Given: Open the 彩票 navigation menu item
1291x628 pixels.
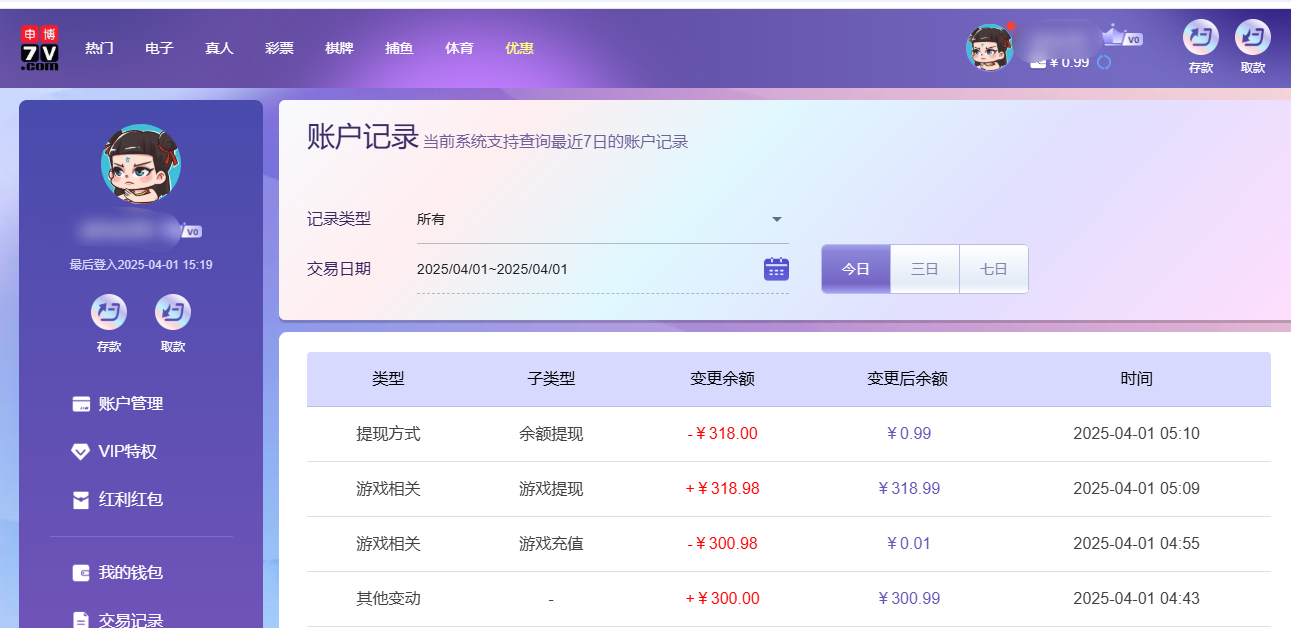Looking at the screenshot, I should click(279, 47).
